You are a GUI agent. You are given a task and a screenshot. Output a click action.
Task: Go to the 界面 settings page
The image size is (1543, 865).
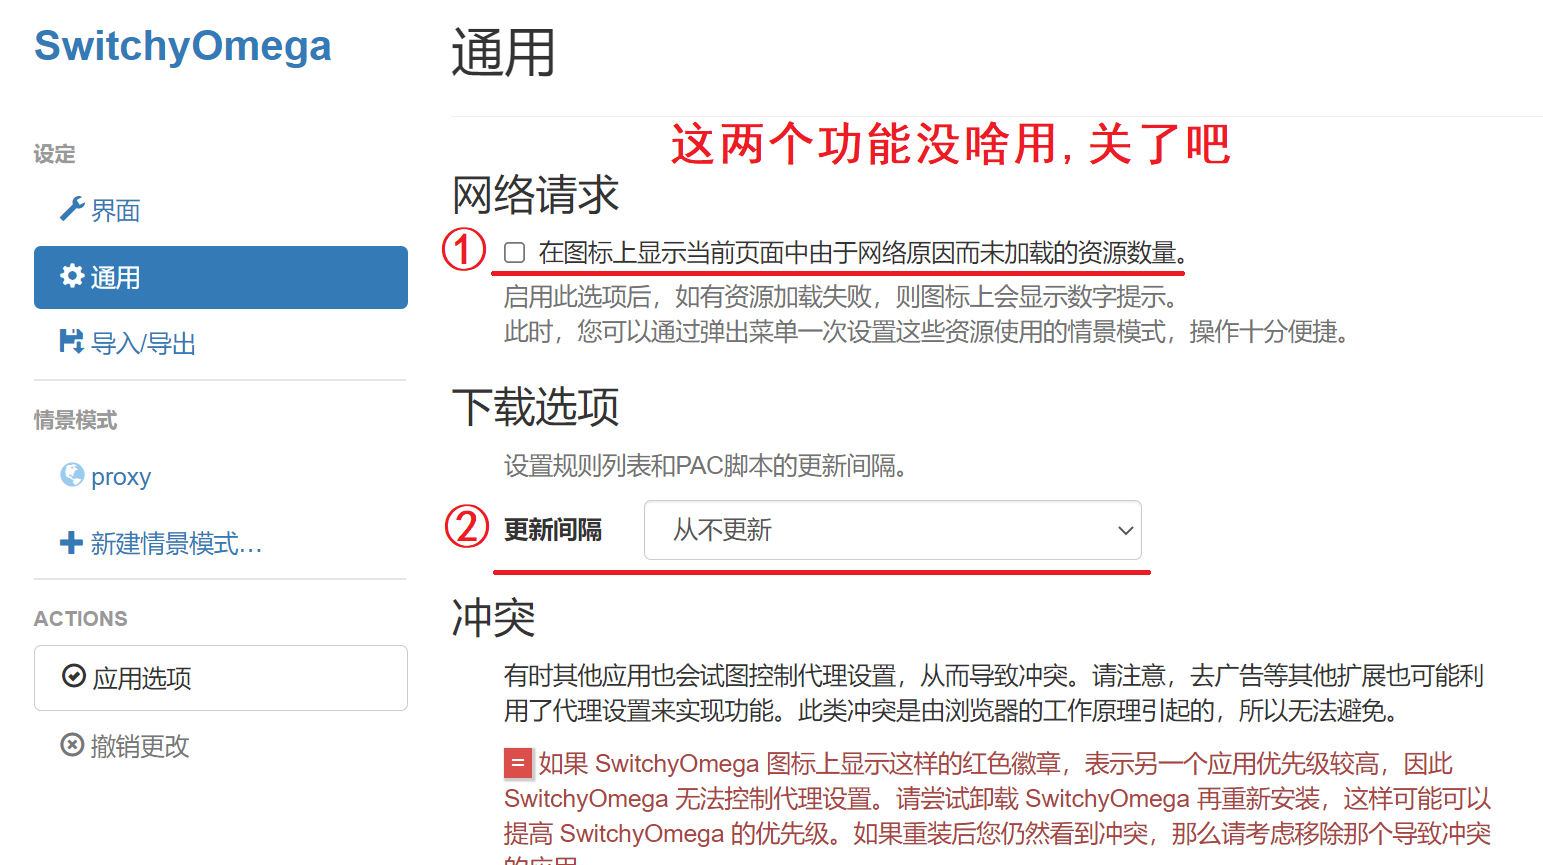tap(115, 210)
